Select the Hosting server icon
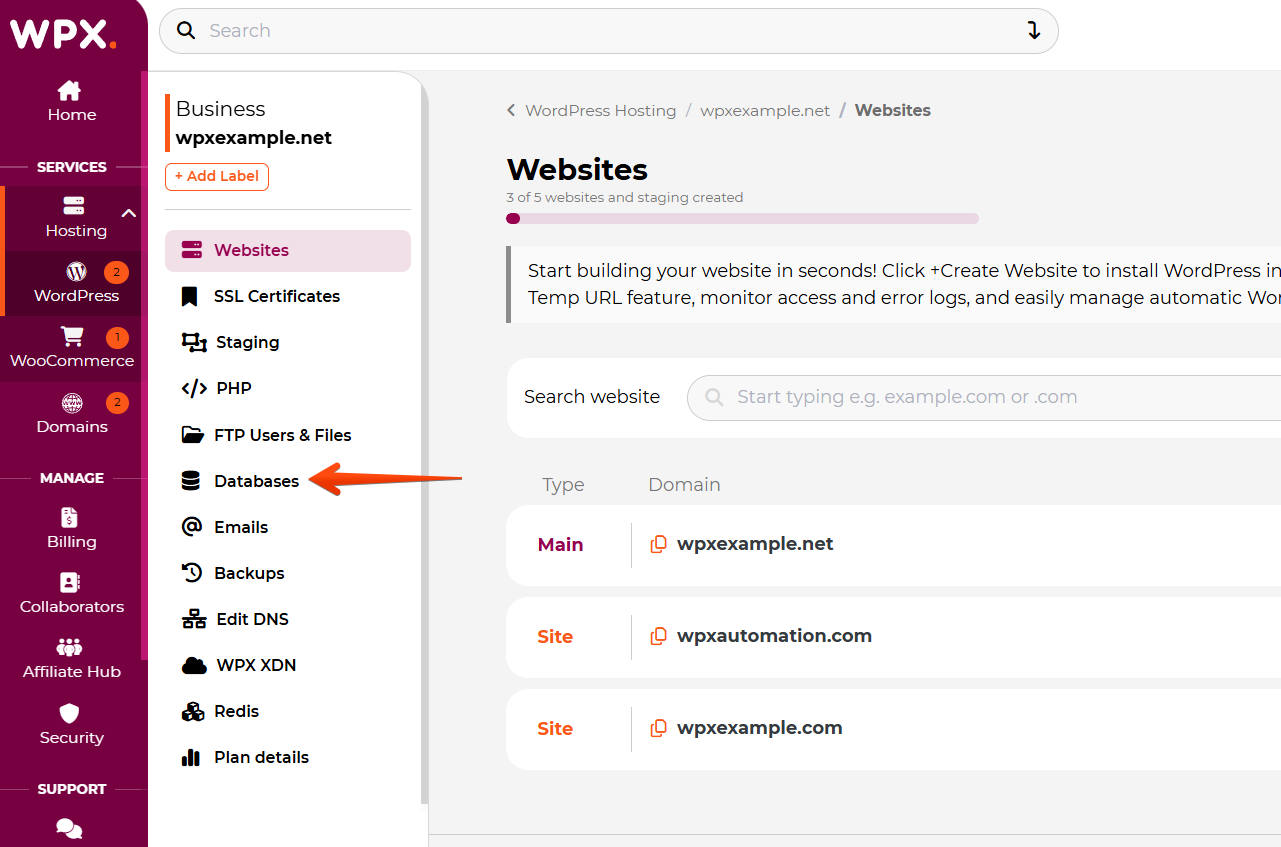Viewport: 1281px width, 847px height. click(x=74, y=206)
